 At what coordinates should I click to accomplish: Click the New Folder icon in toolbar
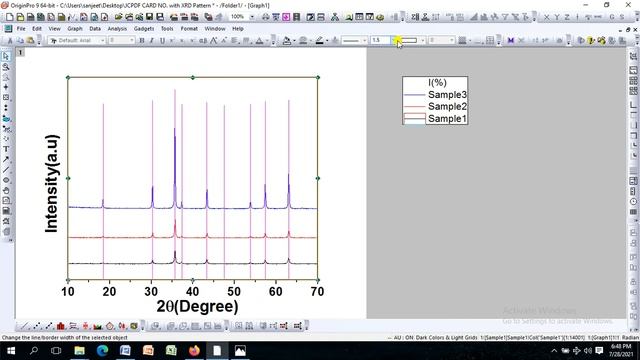tap(20, 17)
